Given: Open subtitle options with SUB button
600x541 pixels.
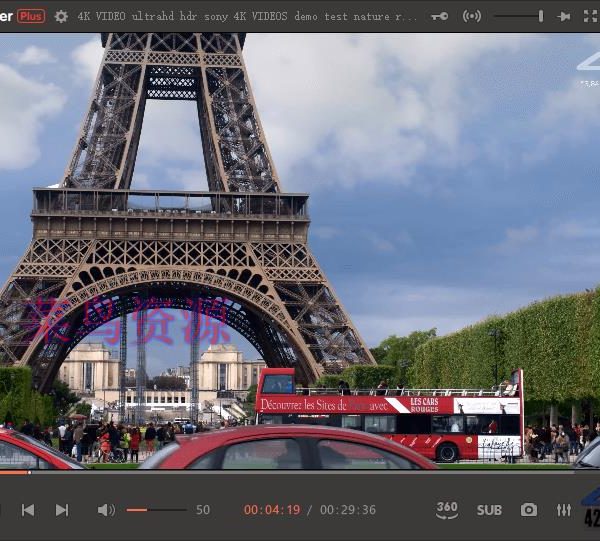Looking at the screenshot, I should coord(489,510).
